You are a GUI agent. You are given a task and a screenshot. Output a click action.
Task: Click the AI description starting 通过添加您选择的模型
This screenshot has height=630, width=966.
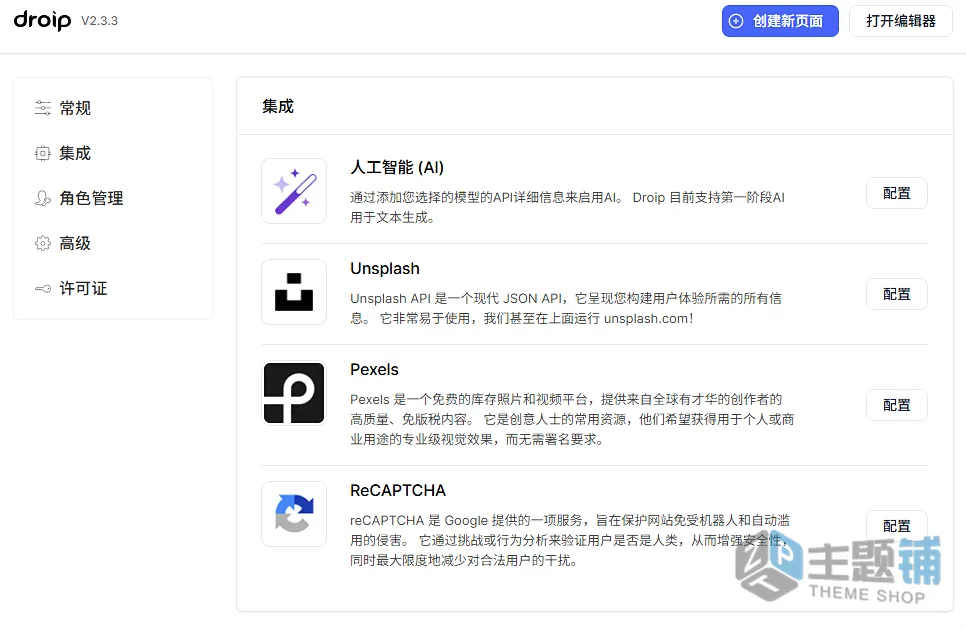567,208
